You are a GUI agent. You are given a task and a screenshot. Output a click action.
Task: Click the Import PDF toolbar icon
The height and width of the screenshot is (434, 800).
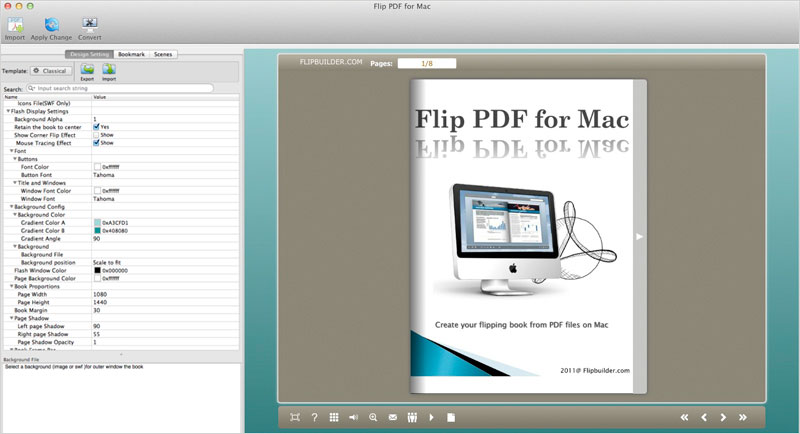coord(15,25)
